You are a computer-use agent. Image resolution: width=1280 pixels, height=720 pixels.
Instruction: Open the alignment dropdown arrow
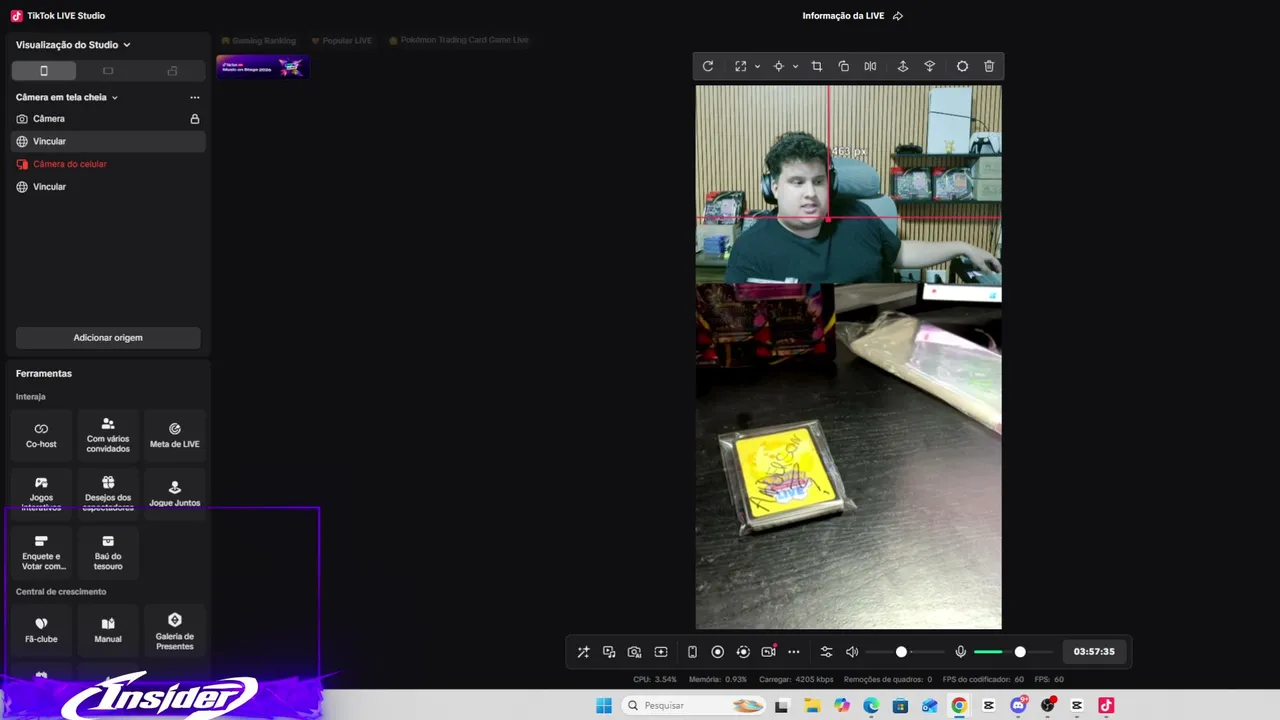795,67
